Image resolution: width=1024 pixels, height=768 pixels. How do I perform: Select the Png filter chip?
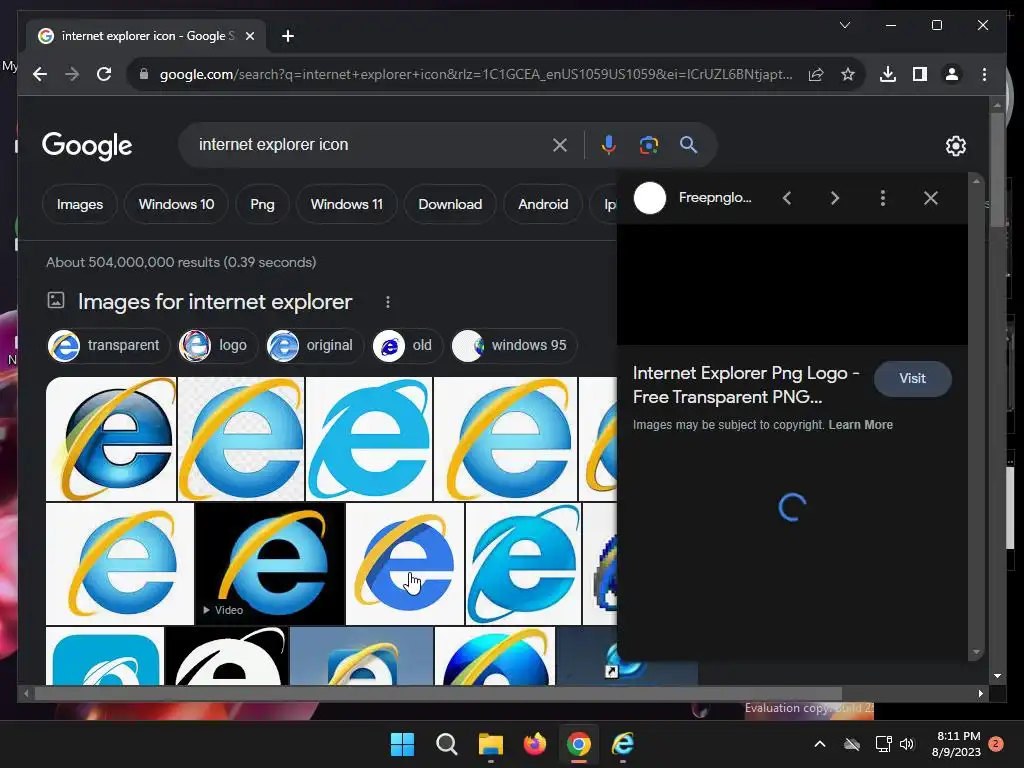click(x=263, y=204)
